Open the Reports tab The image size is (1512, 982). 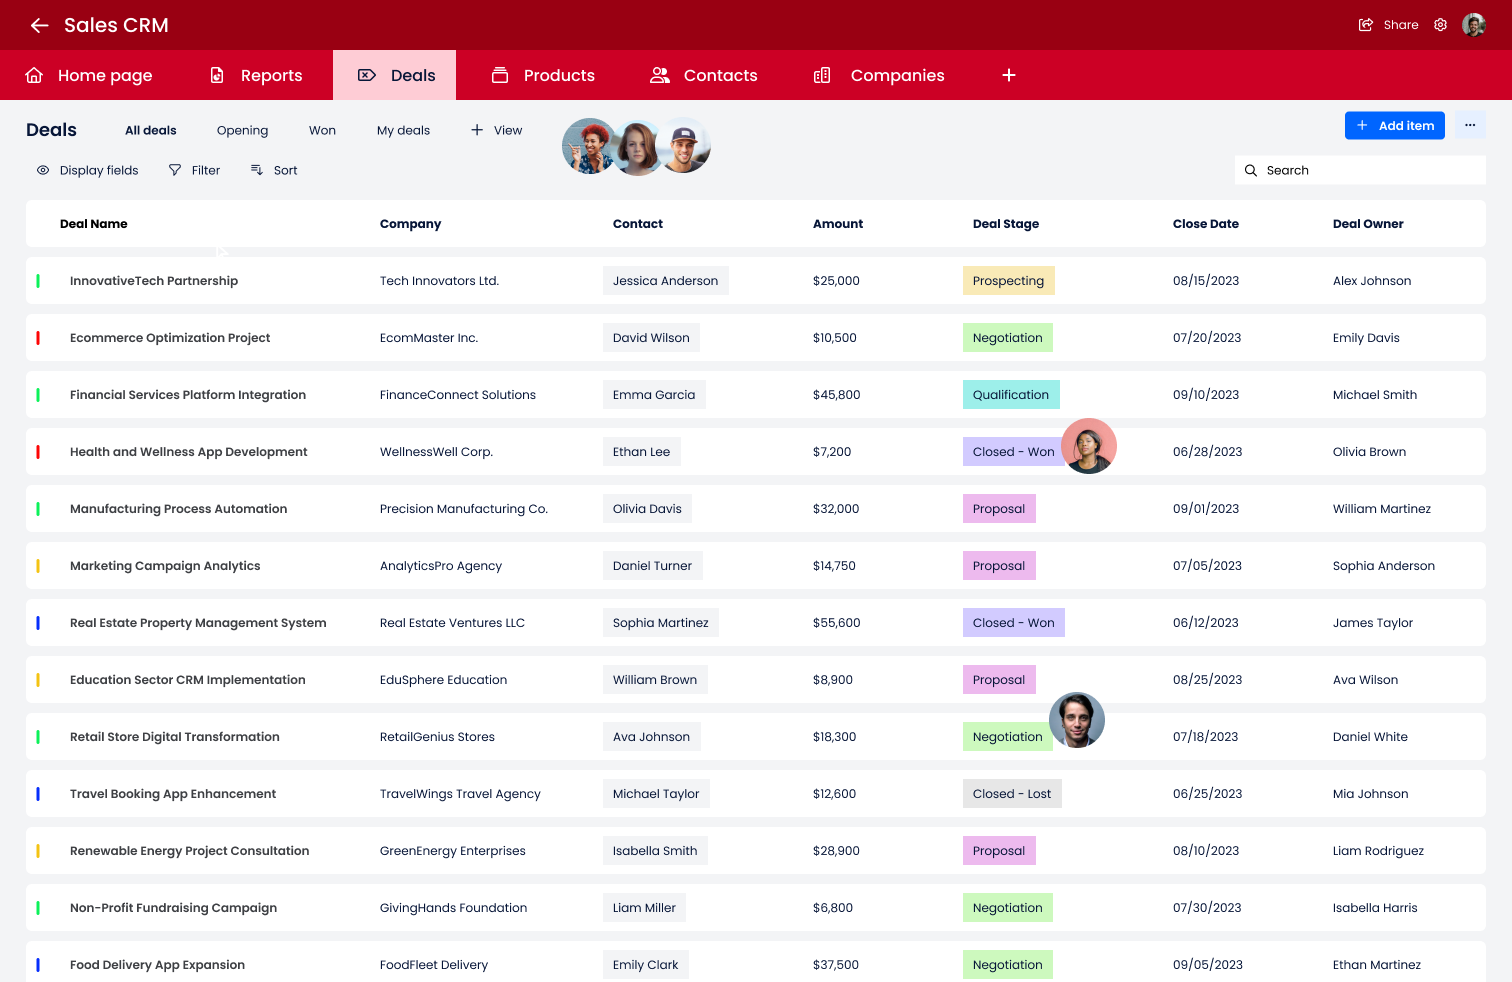tap(256, 75)
